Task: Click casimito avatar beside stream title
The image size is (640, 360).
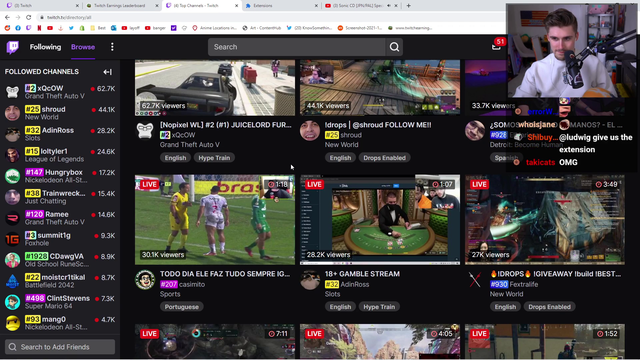Action: tap(145, 280)
